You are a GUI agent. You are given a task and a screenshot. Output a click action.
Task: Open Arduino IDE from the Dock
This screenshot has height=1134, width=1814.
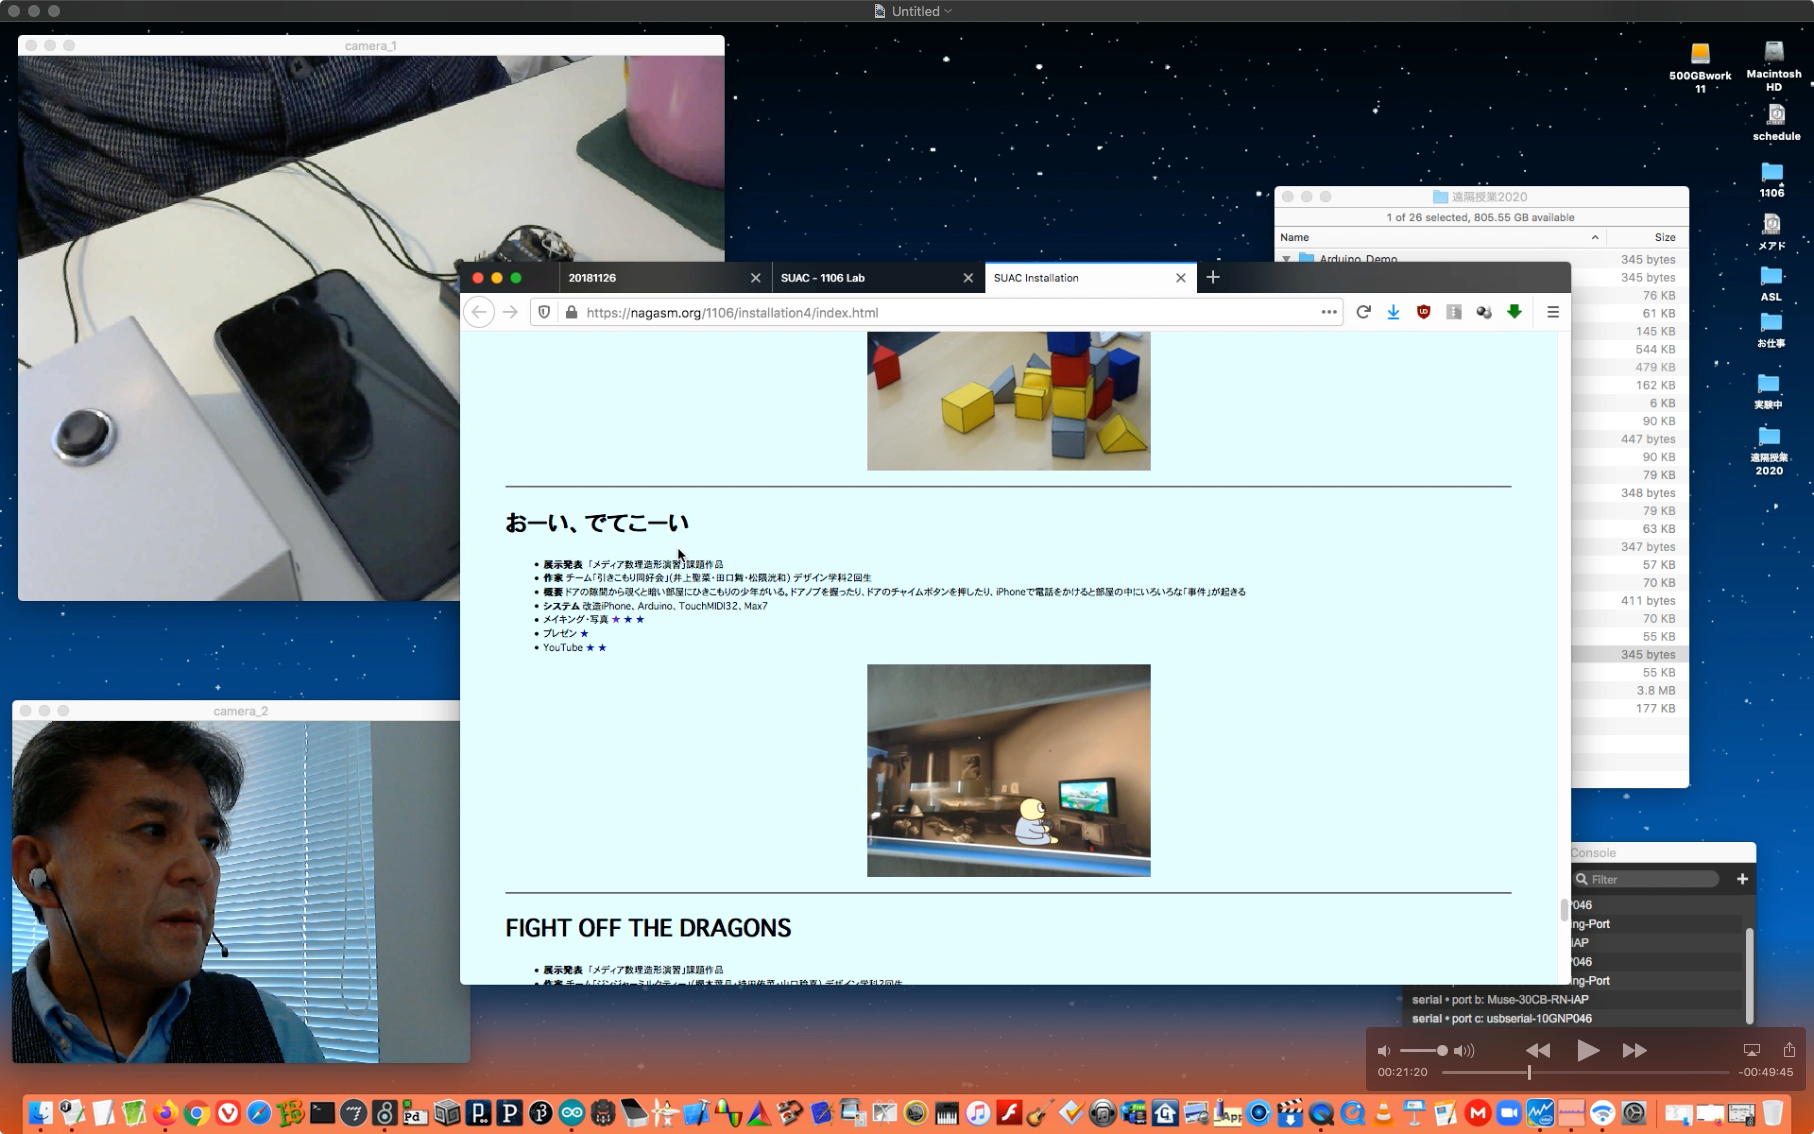pyautogui.click(x=572, y=1113)
